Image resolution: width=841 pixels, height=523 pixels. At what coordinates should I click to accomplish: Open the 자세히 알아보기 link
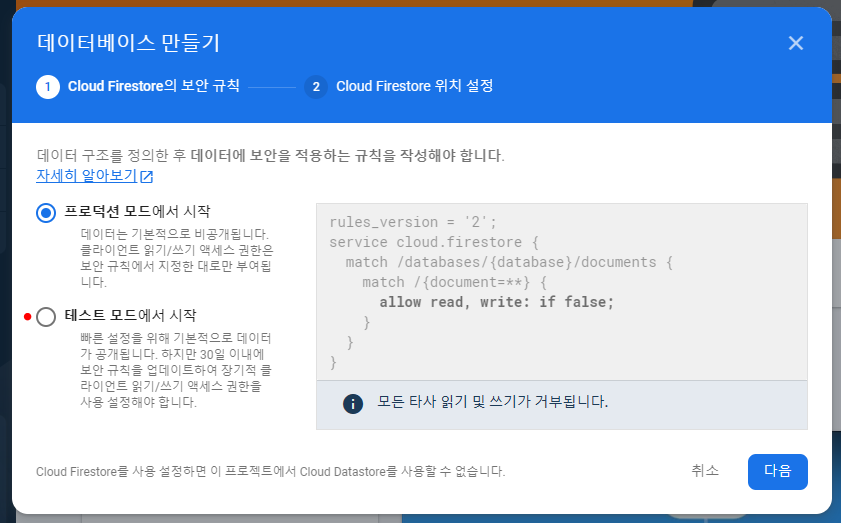tap(86, 175)
